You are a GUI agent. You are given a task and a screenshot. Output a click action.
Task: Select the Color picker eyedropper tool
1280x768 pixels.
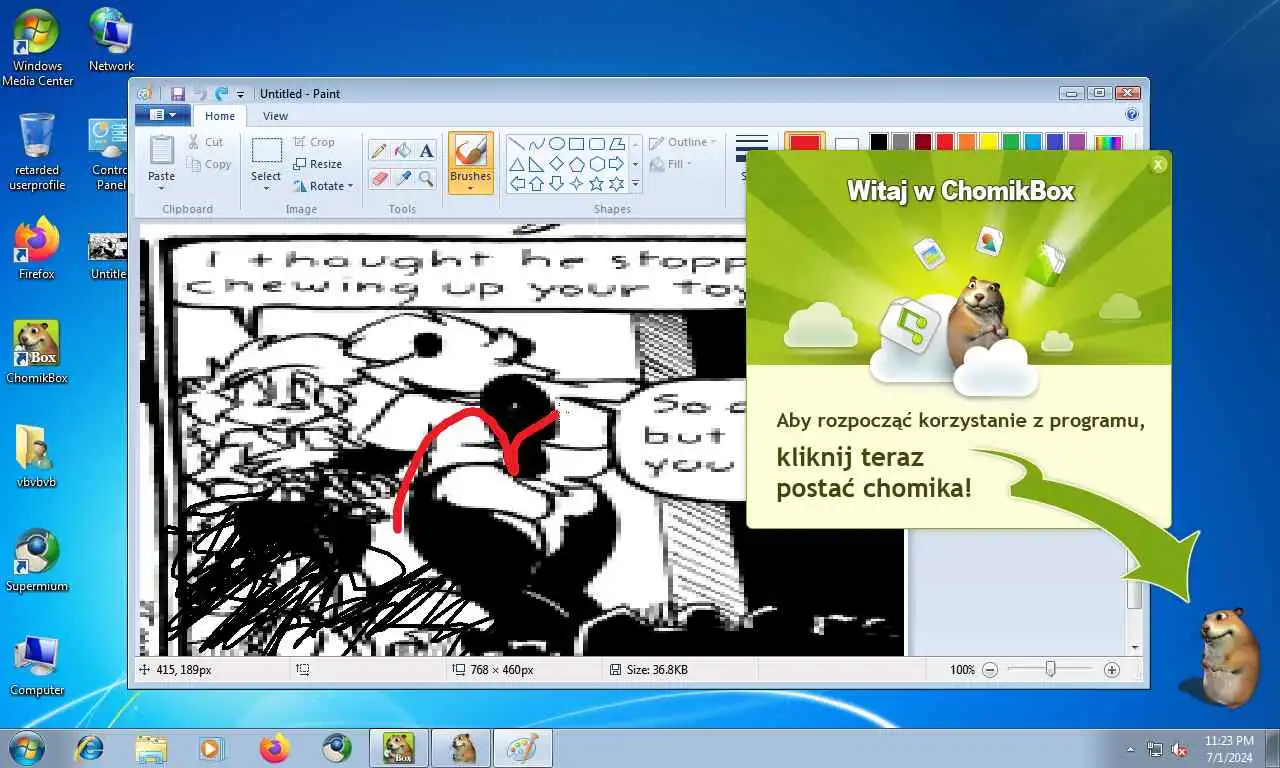click(x=402, y=178)
